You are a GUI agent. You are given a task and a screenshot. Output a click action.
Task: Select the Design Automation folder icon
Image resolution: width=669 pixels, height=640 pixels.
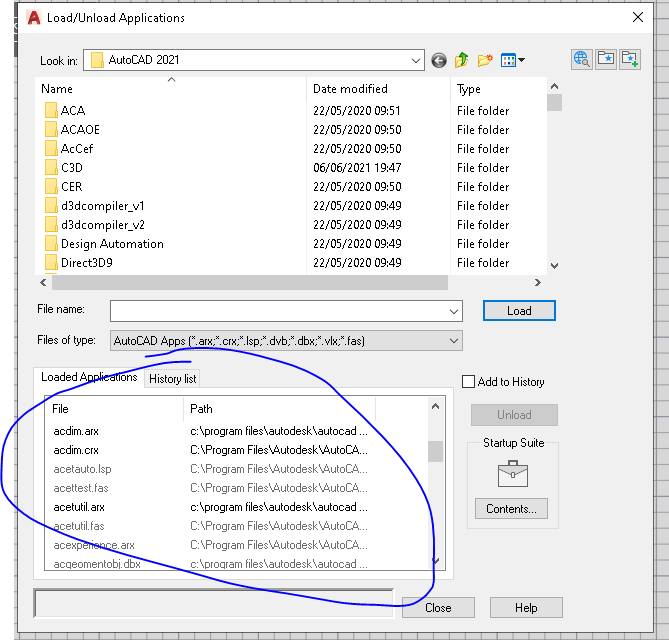(51, 243)
